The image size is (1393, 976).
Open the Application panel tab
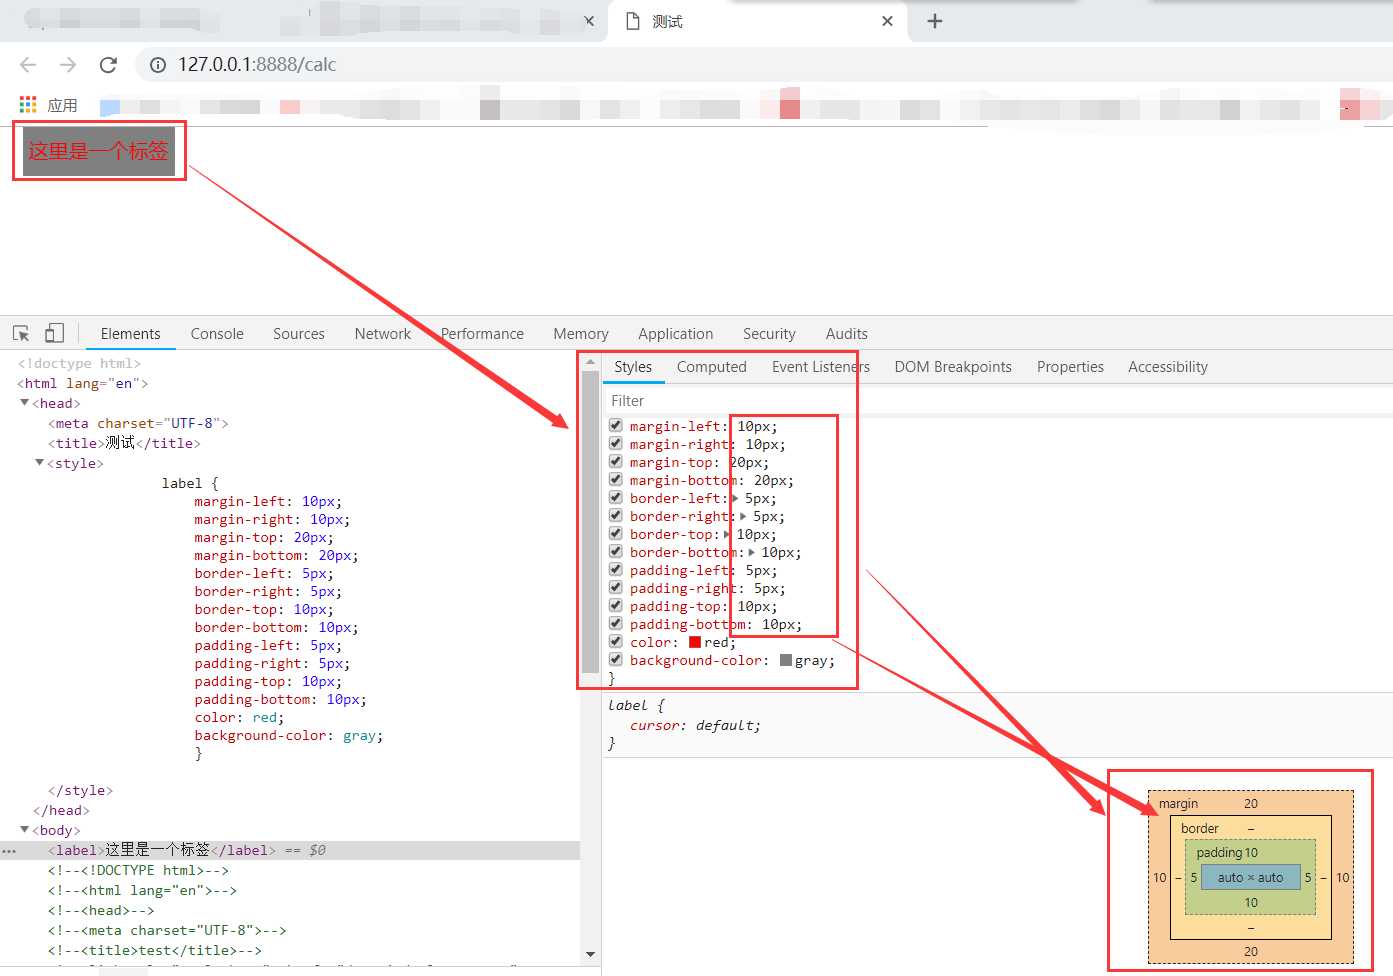click(676, 334)
